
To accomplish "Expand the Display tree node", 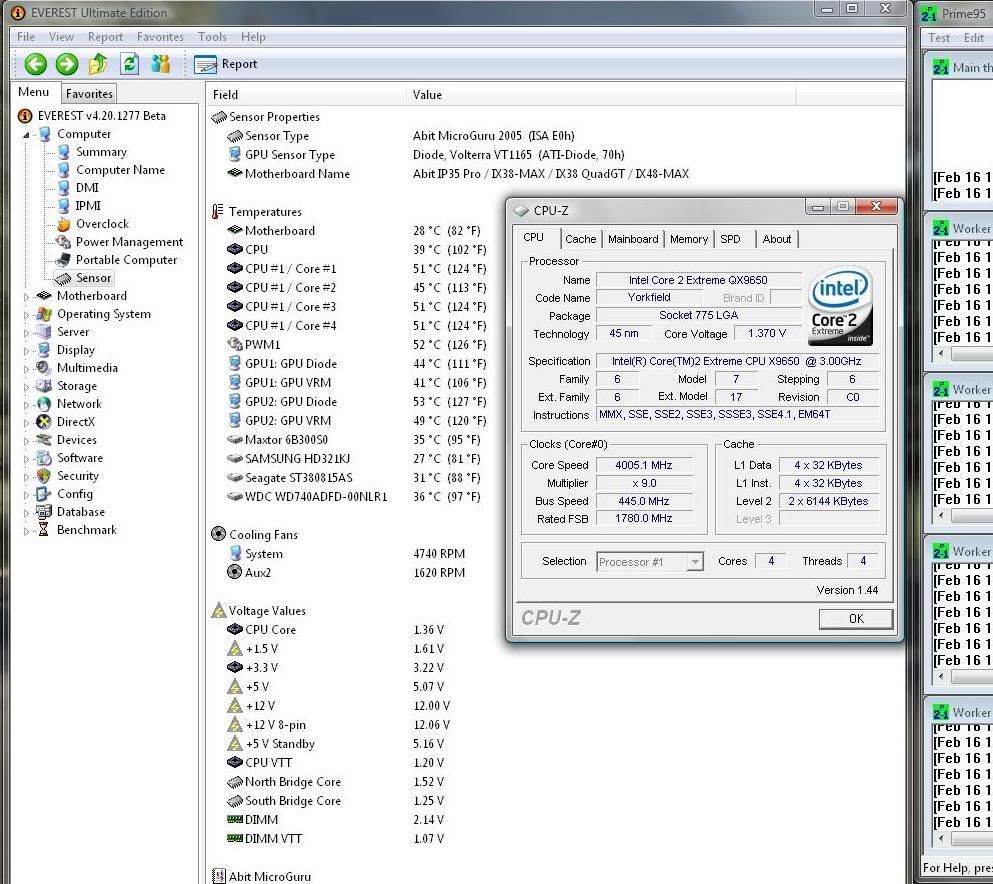I will coord(27,350).
